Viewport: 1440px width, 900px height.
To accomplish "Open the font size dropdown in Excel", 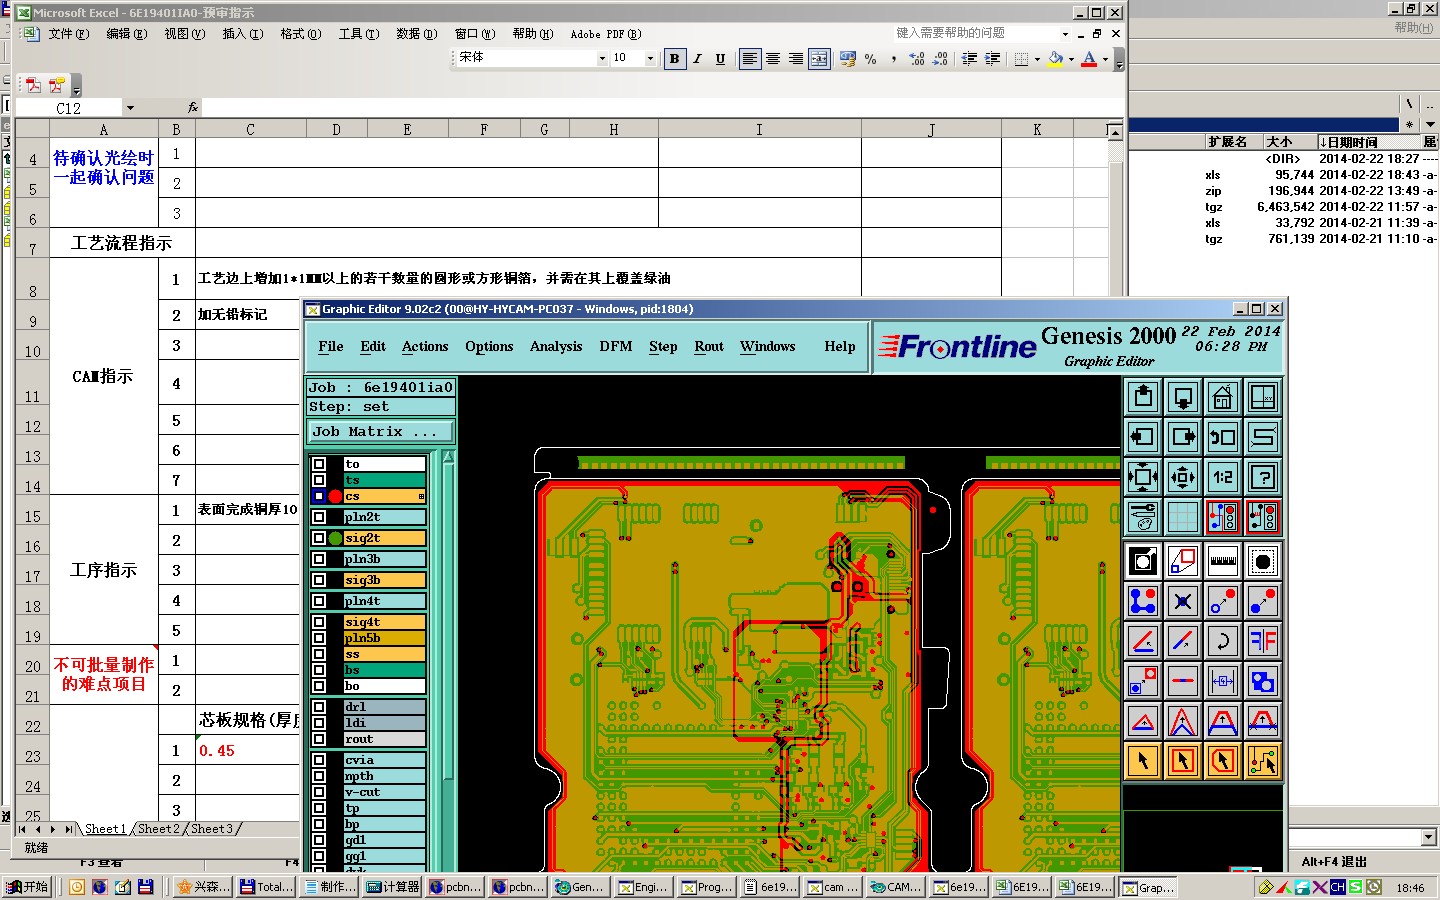I will pos(650,59).
